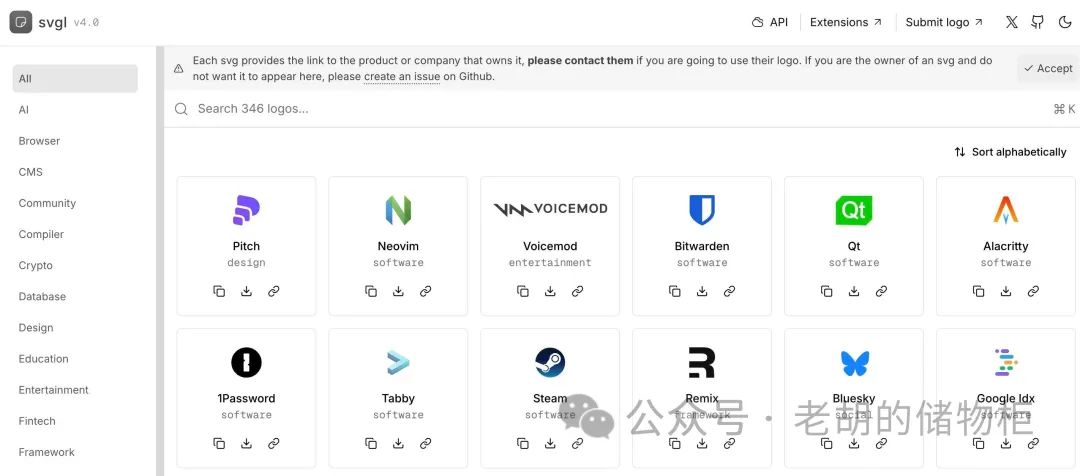Image resolution: width=1080 pixels, height=476 pixels.
Task: Click the Submit logo link
Action: [944, 22]
